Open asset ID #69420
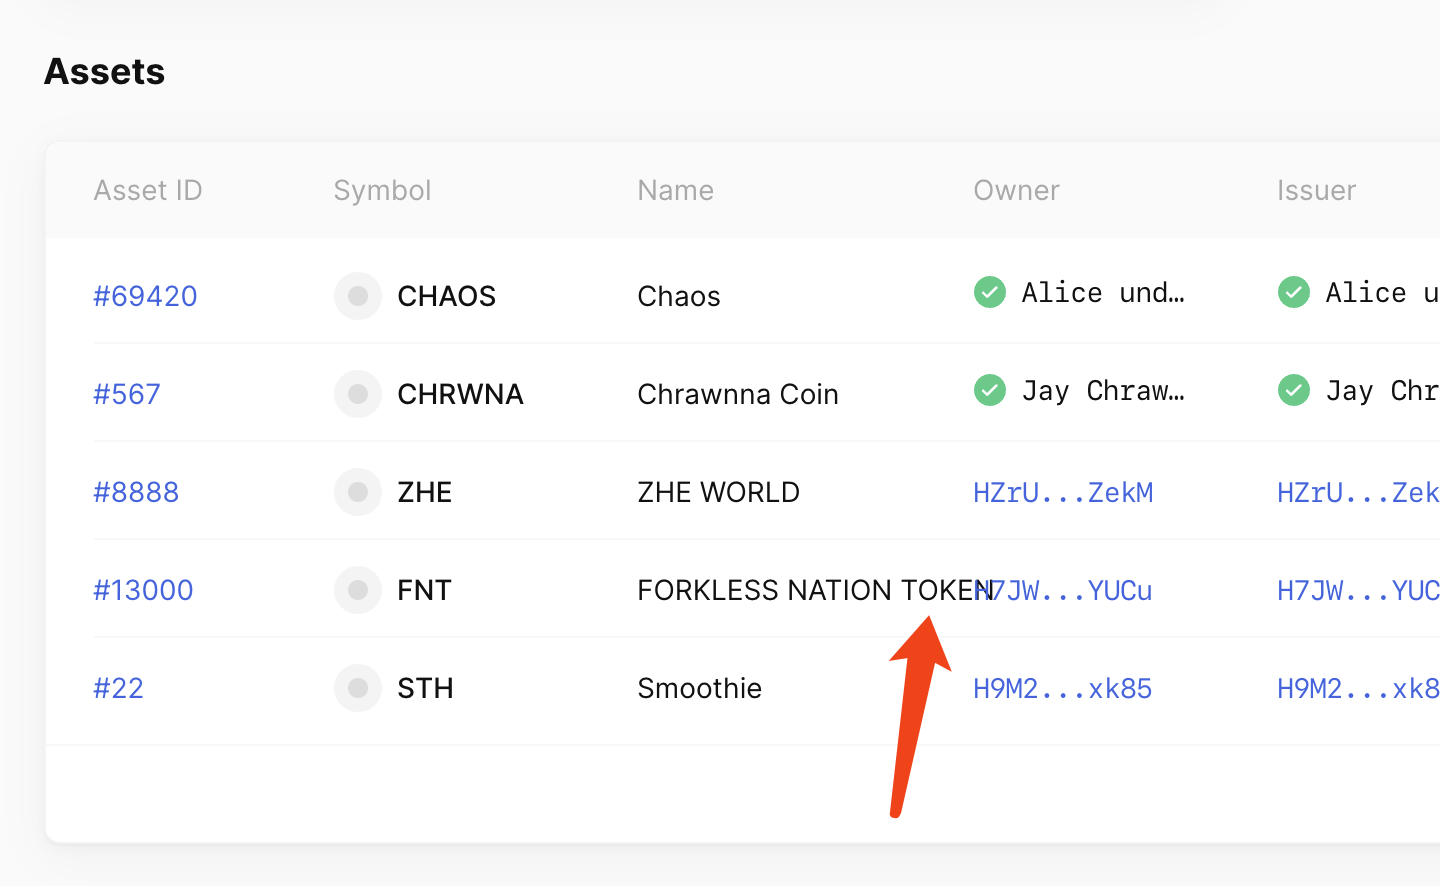1440x886 pixels. click(x=145, y=296)
